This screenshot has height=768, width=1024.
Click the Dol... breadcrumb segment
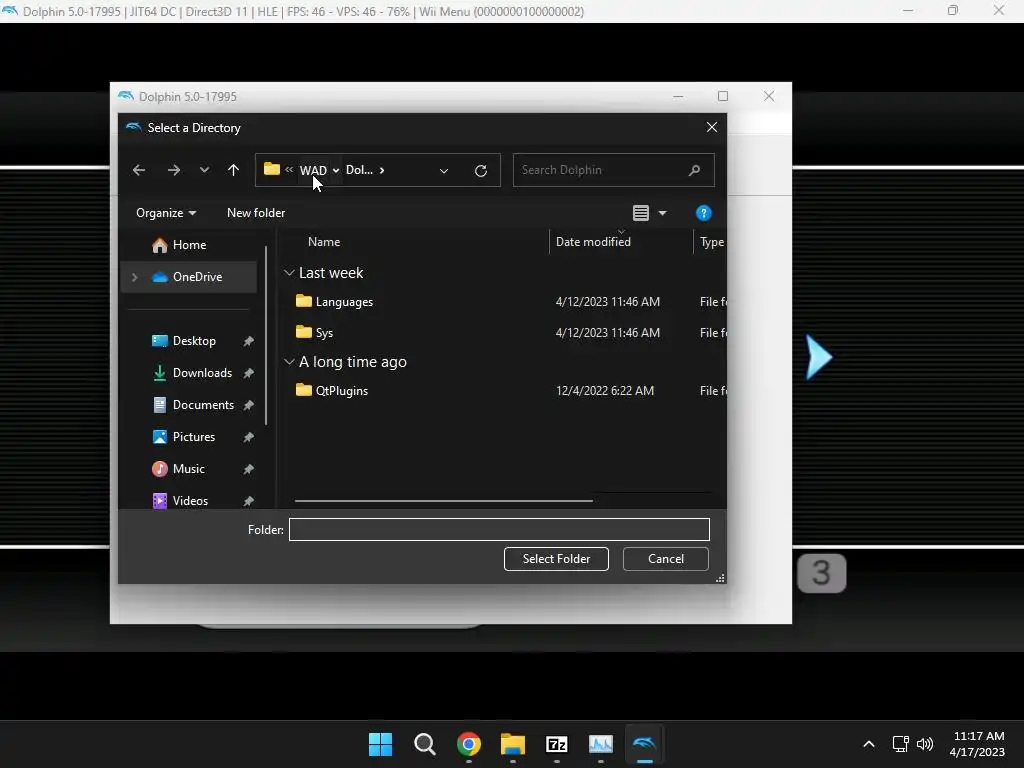click(x=359, y=170)
